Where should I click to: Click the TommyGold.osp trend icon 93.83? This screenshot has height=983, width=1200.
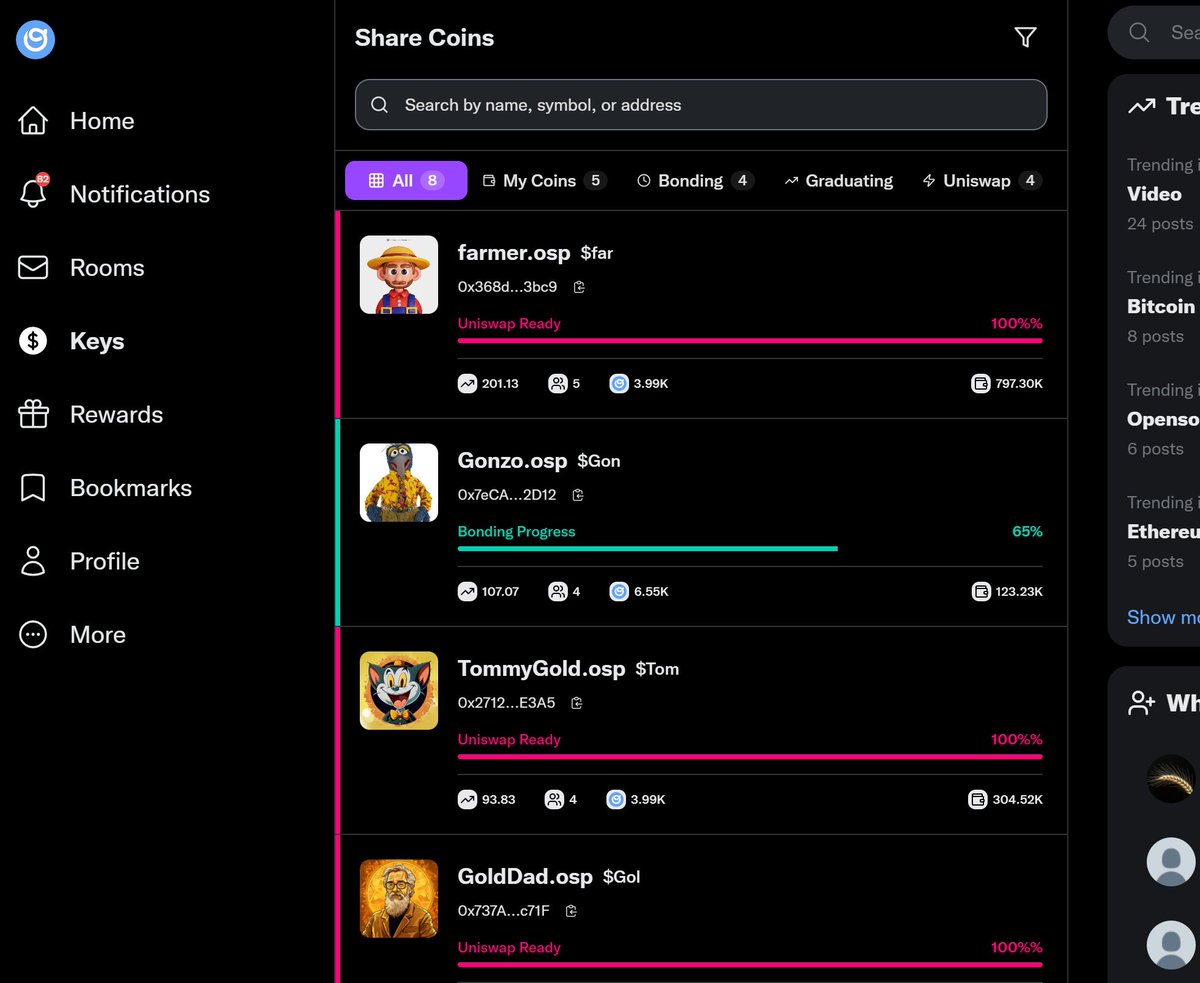click(x=467, y=799)
